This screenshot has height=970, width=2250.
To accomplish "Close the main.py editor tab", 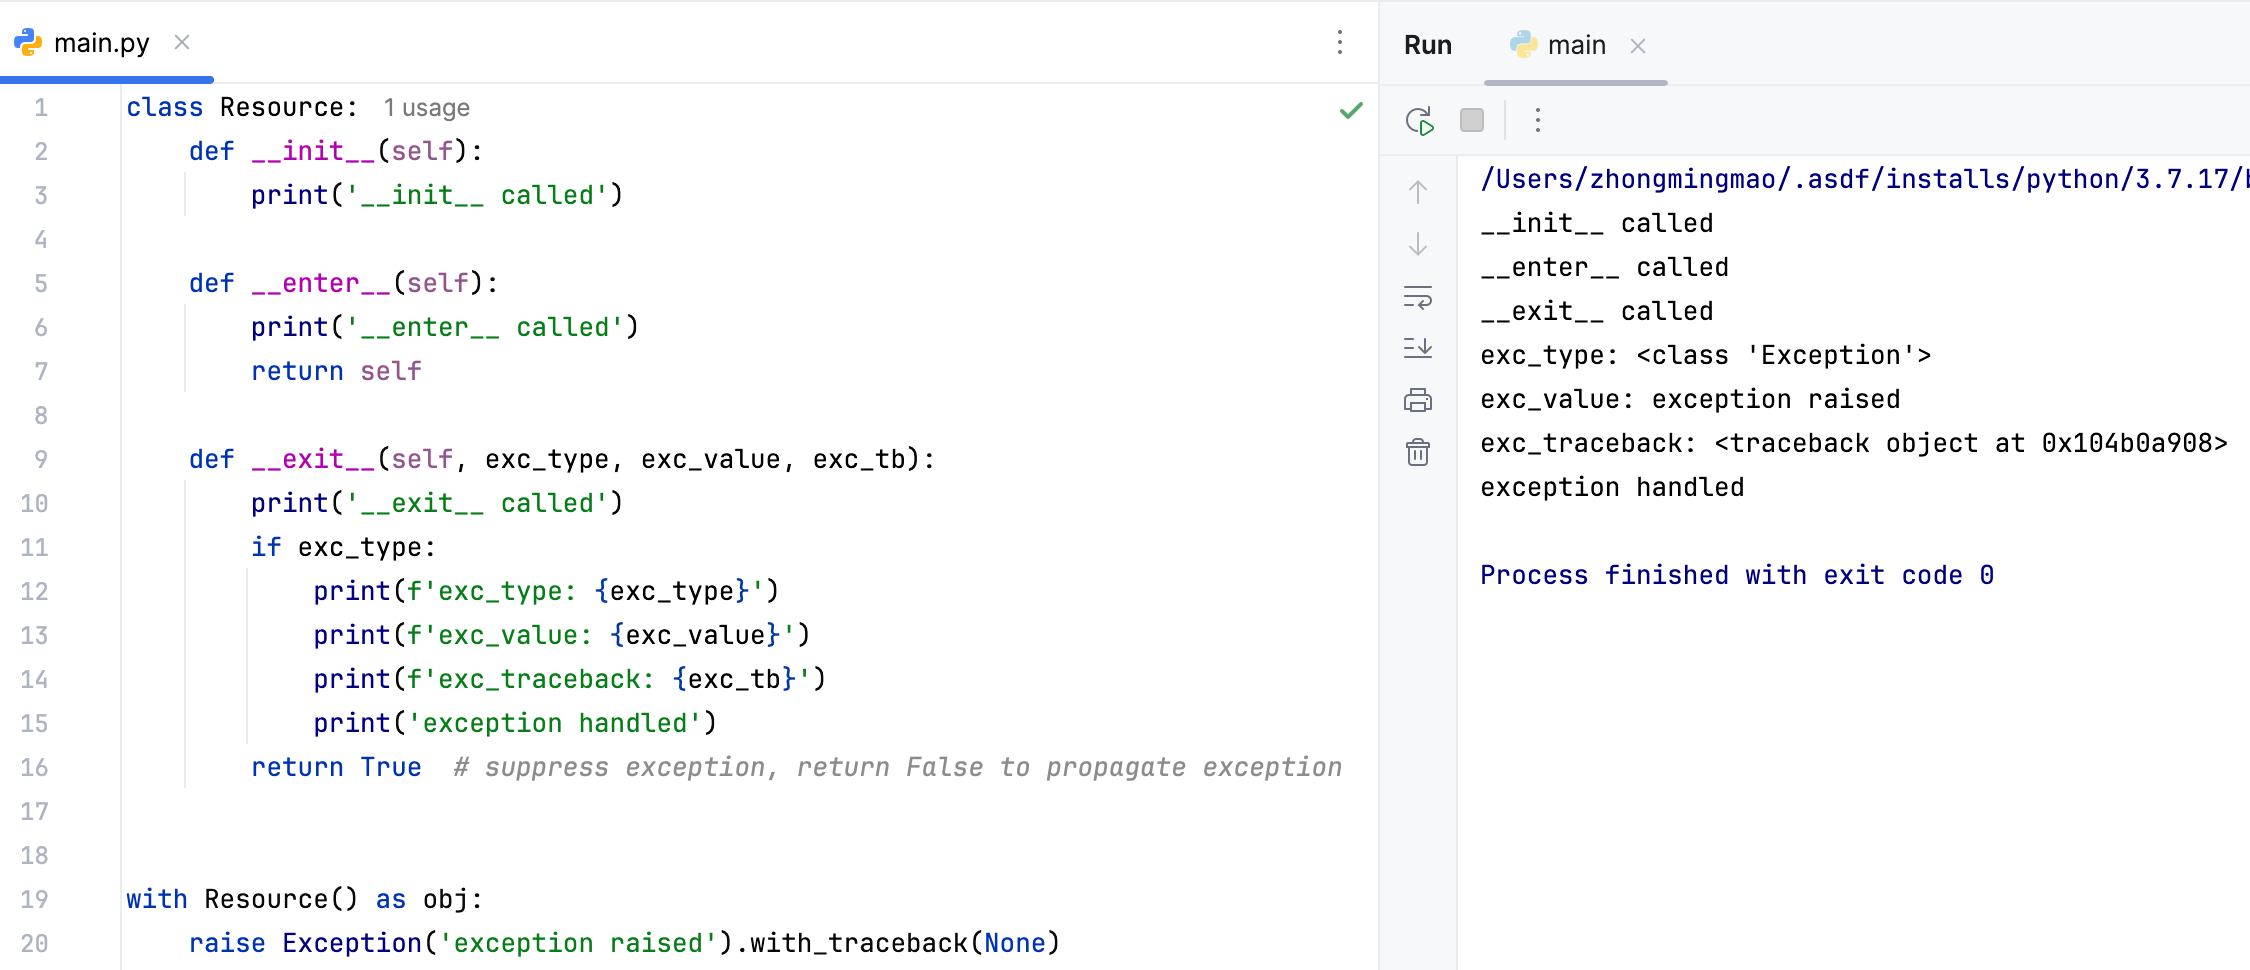I will point(182,42).
